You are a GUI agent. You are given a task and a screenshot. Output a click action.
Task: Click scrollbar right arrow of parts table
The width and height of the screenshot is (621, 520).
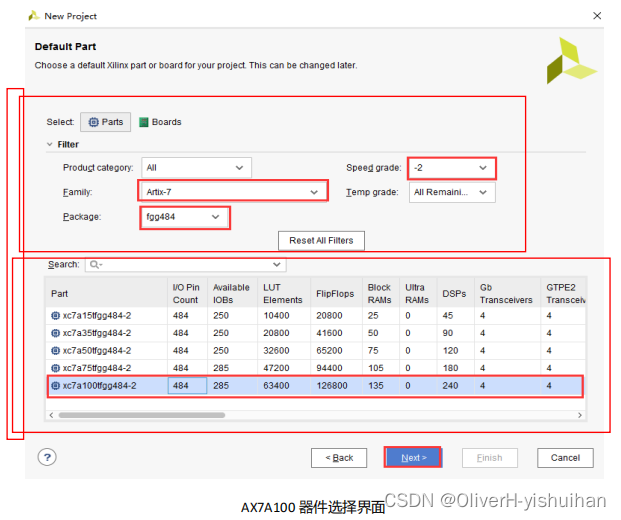(x=580, y=415)
